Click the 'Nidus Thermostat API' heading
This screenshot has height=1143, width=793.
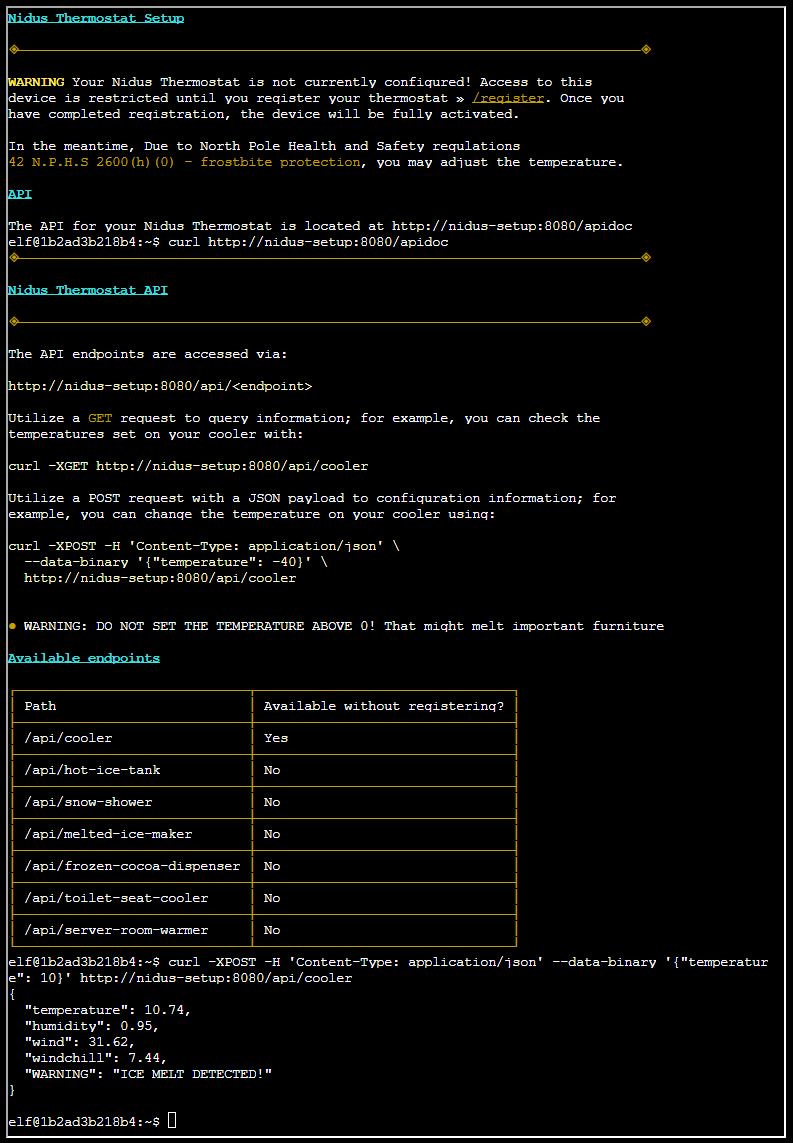87,290
